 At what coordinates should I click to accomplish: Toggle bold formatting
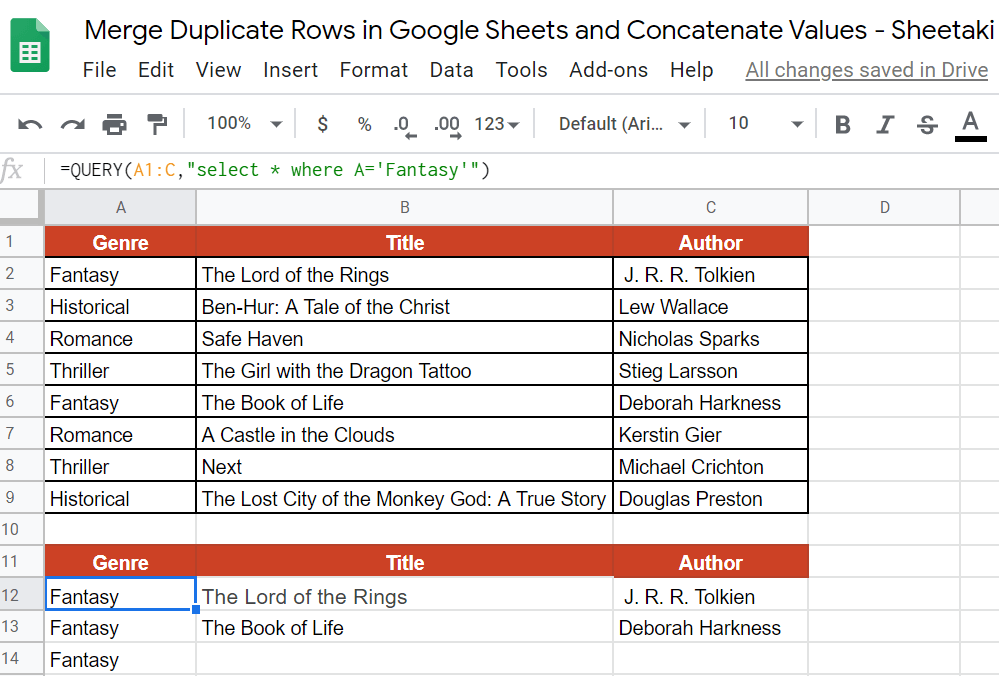point(842,123)
